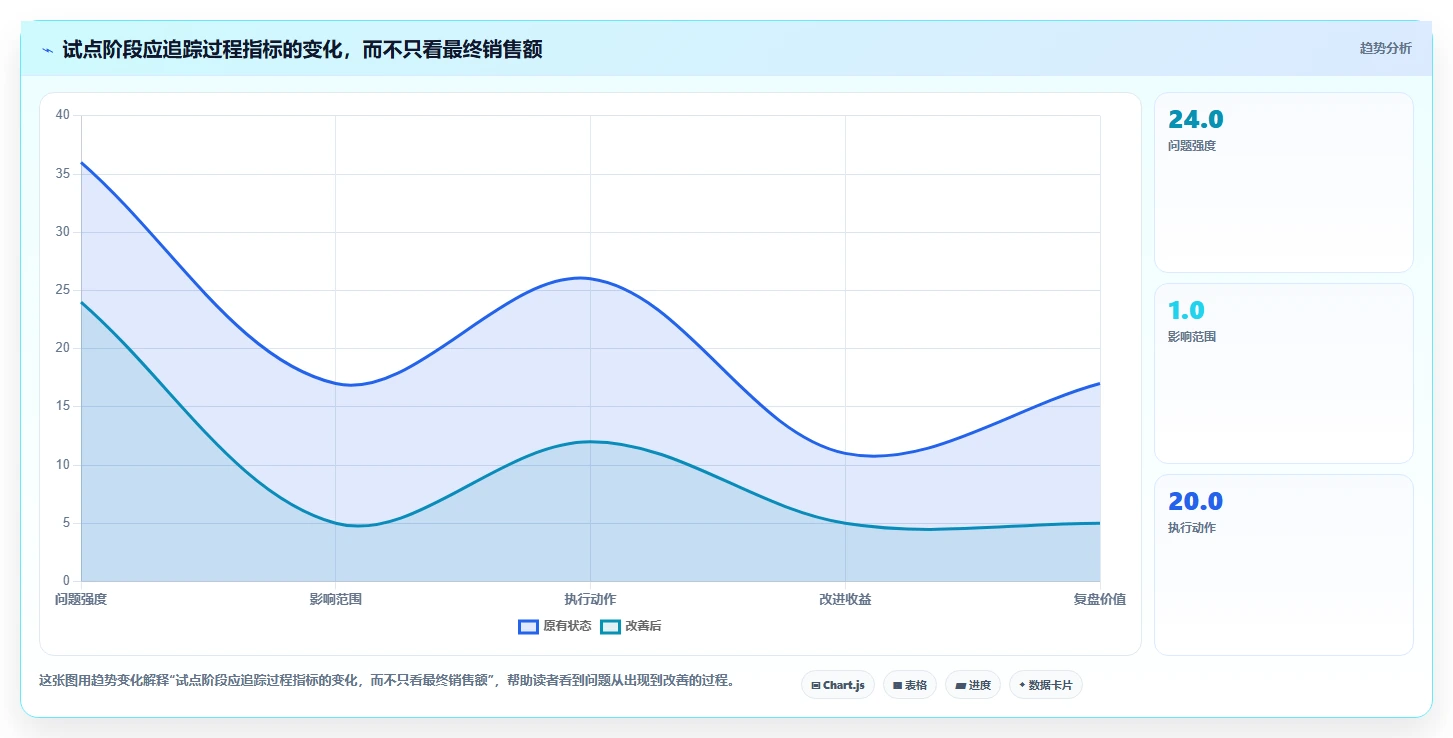The width and height of the screenshot is (1453, 738).
Task: Click the 影响范围 x-axis label
Action: (x=336, y=599)
